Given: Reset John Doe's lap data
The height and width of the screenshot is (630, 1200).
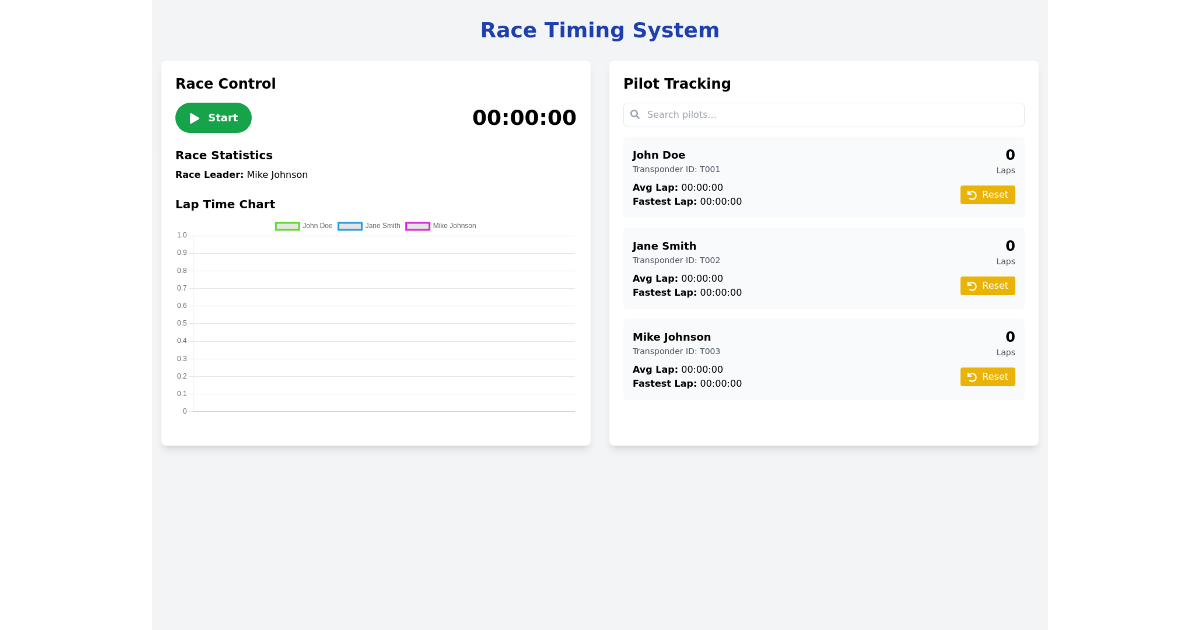Looking at the screenshot, I should click(987, 194).
